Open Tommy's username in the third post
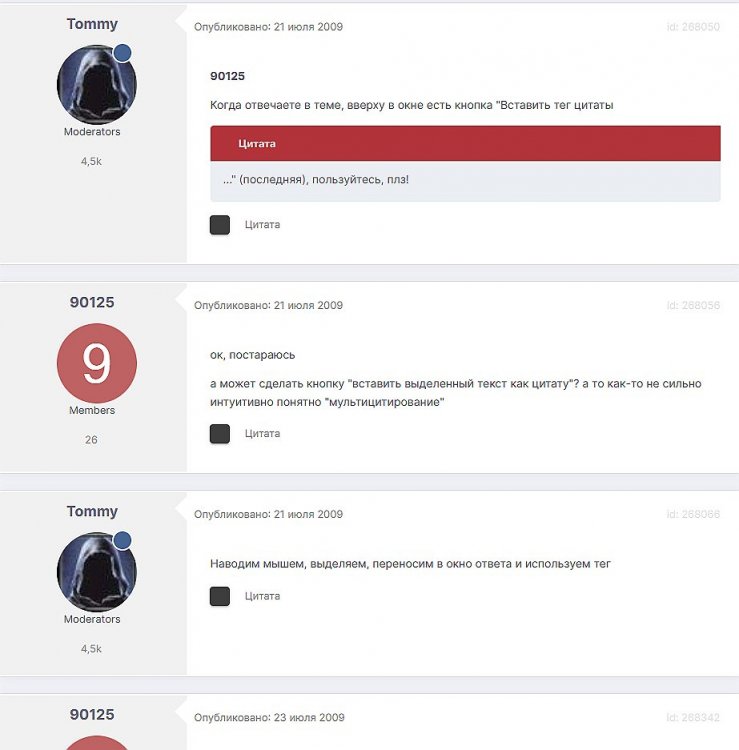This screenshot has width=739, height=750. 92,511
